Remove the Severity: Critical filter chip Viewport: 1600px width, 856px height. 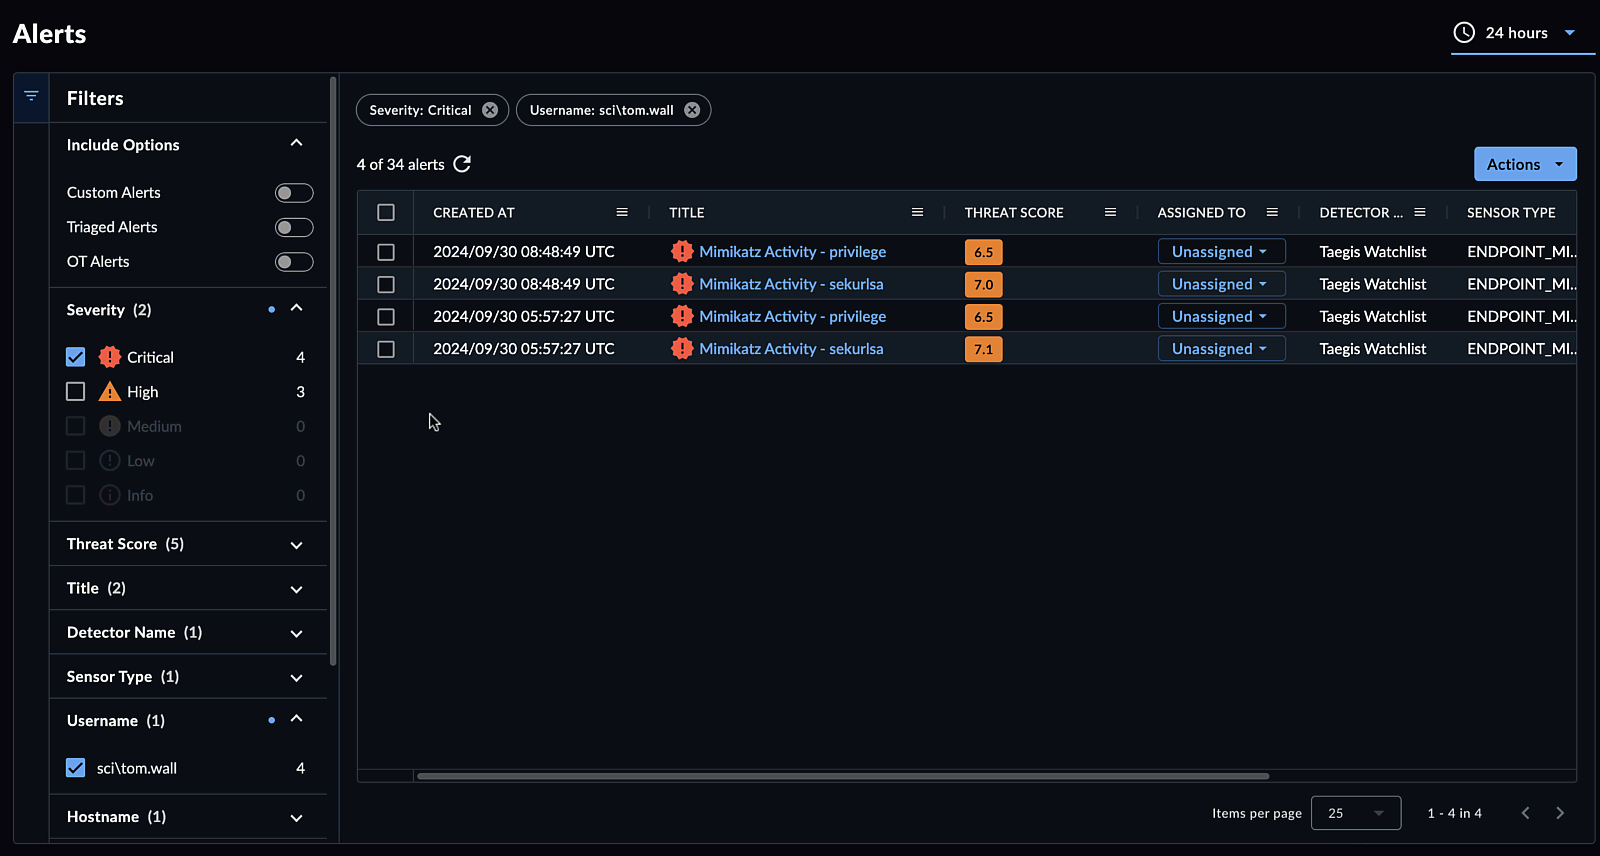pyautogui.click(x=490, y=110)
